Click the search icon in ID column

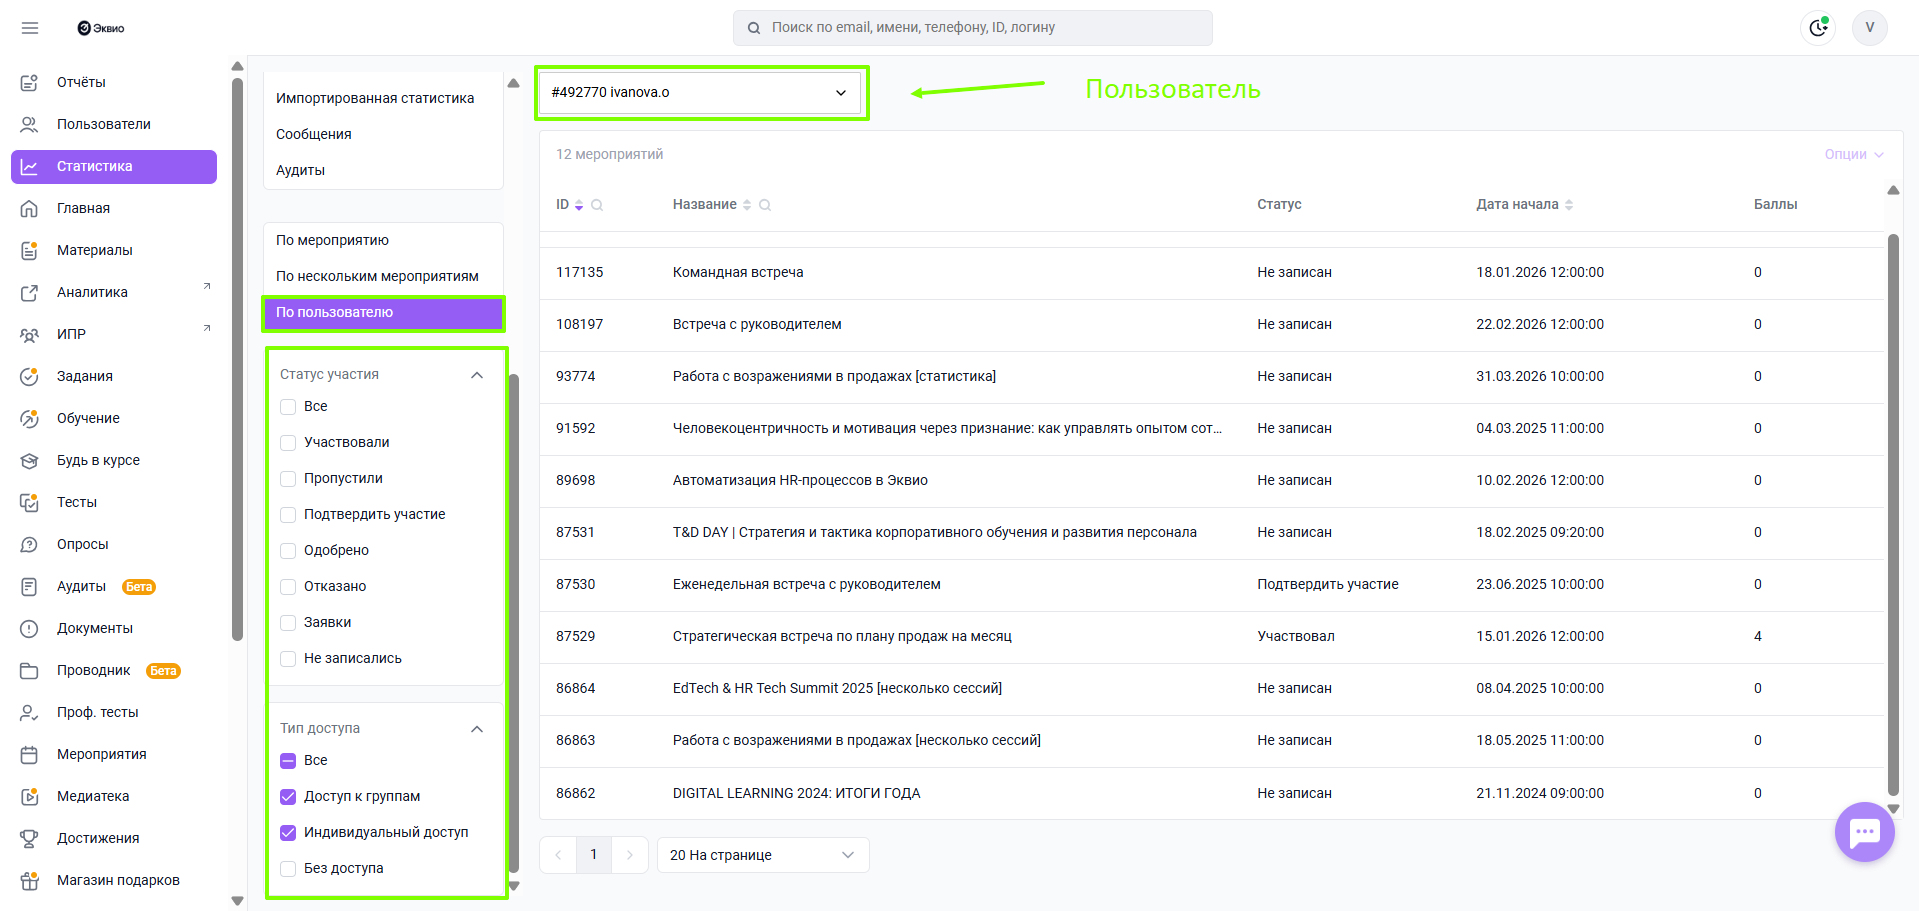[597, 205]
